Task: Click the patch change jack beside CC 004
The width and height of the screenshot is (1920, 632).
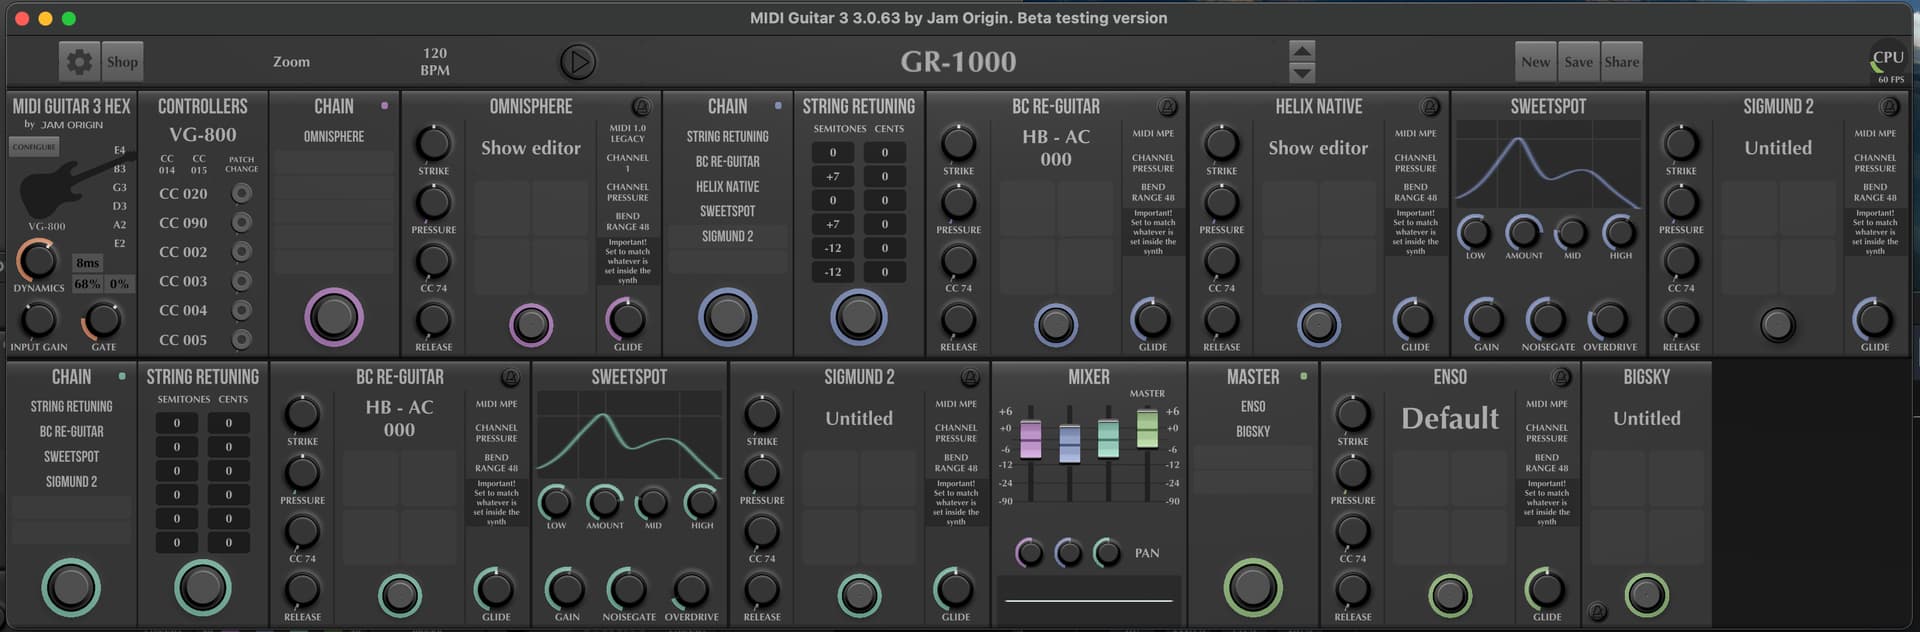Action: click(241, 310)
